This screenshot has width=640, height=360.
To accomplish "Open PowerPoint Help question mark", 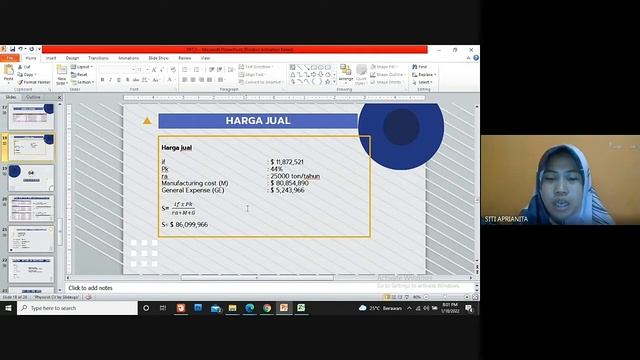I will [x=476, y=58].
